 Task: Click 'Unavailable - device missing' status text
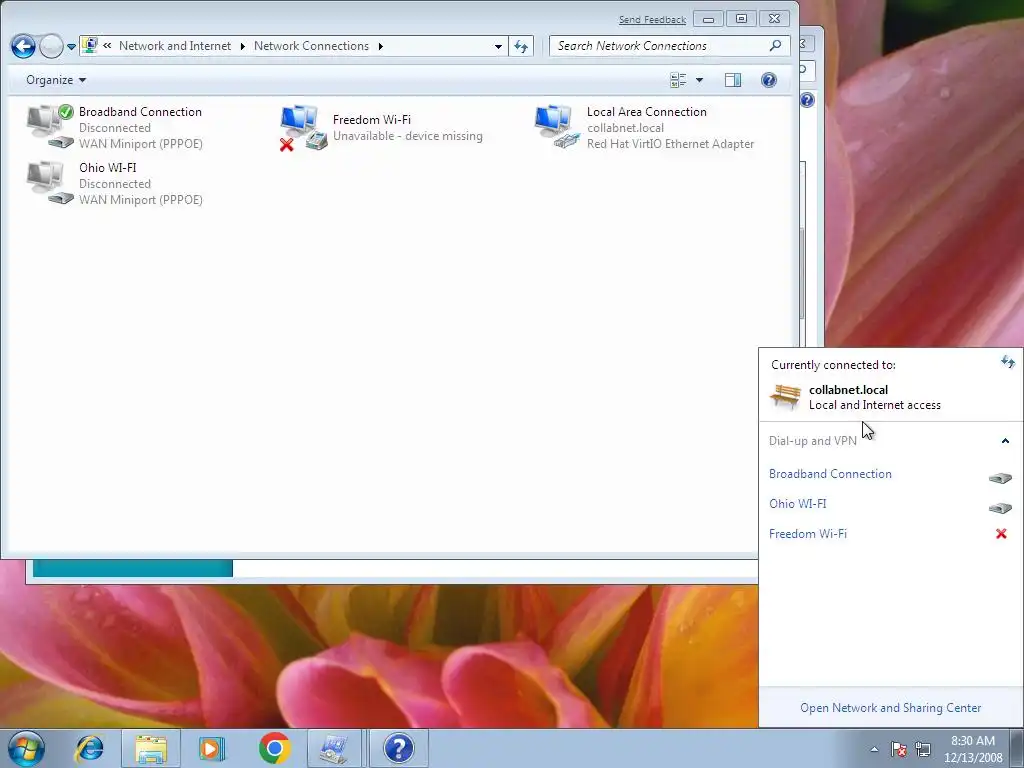(408, 136)
